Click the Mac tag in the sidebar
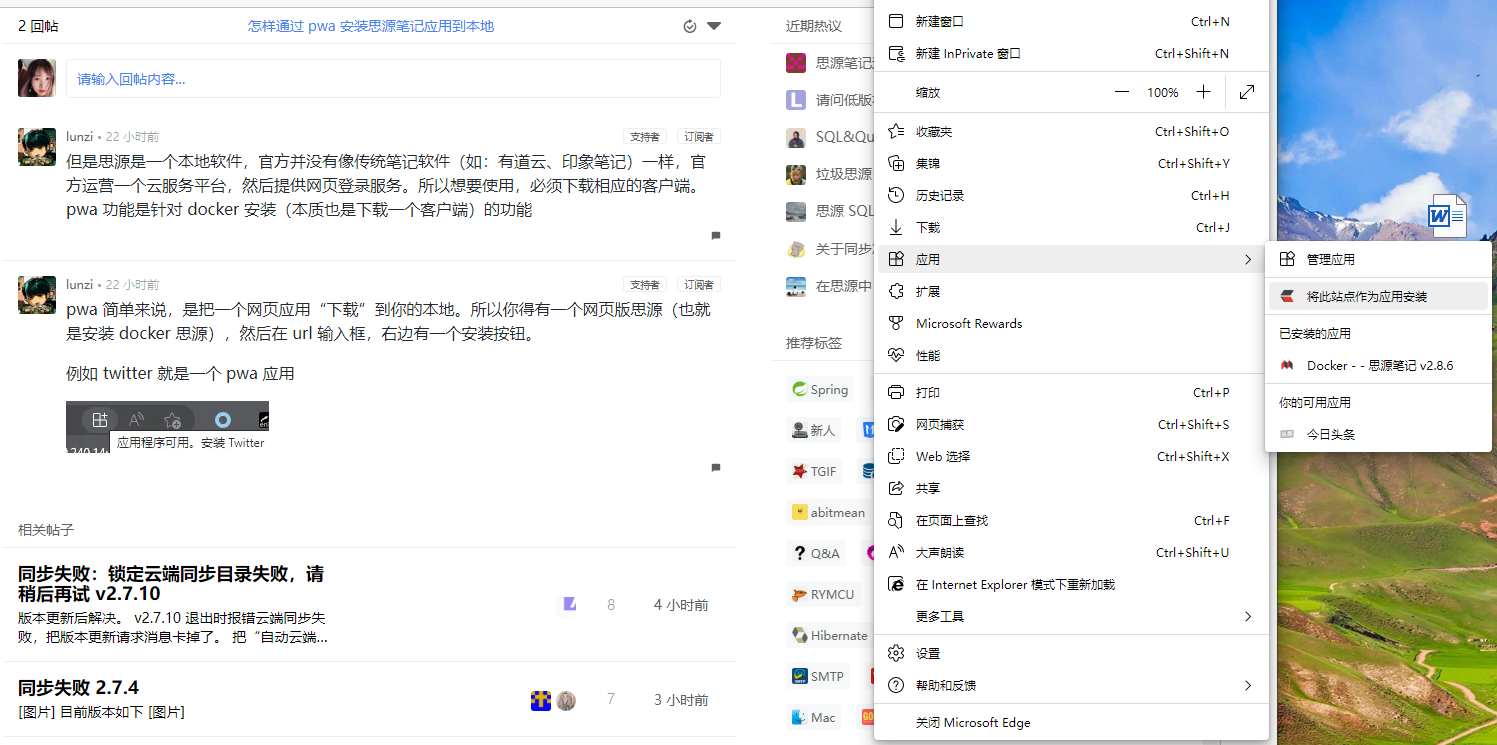 [x=815, y=716]
